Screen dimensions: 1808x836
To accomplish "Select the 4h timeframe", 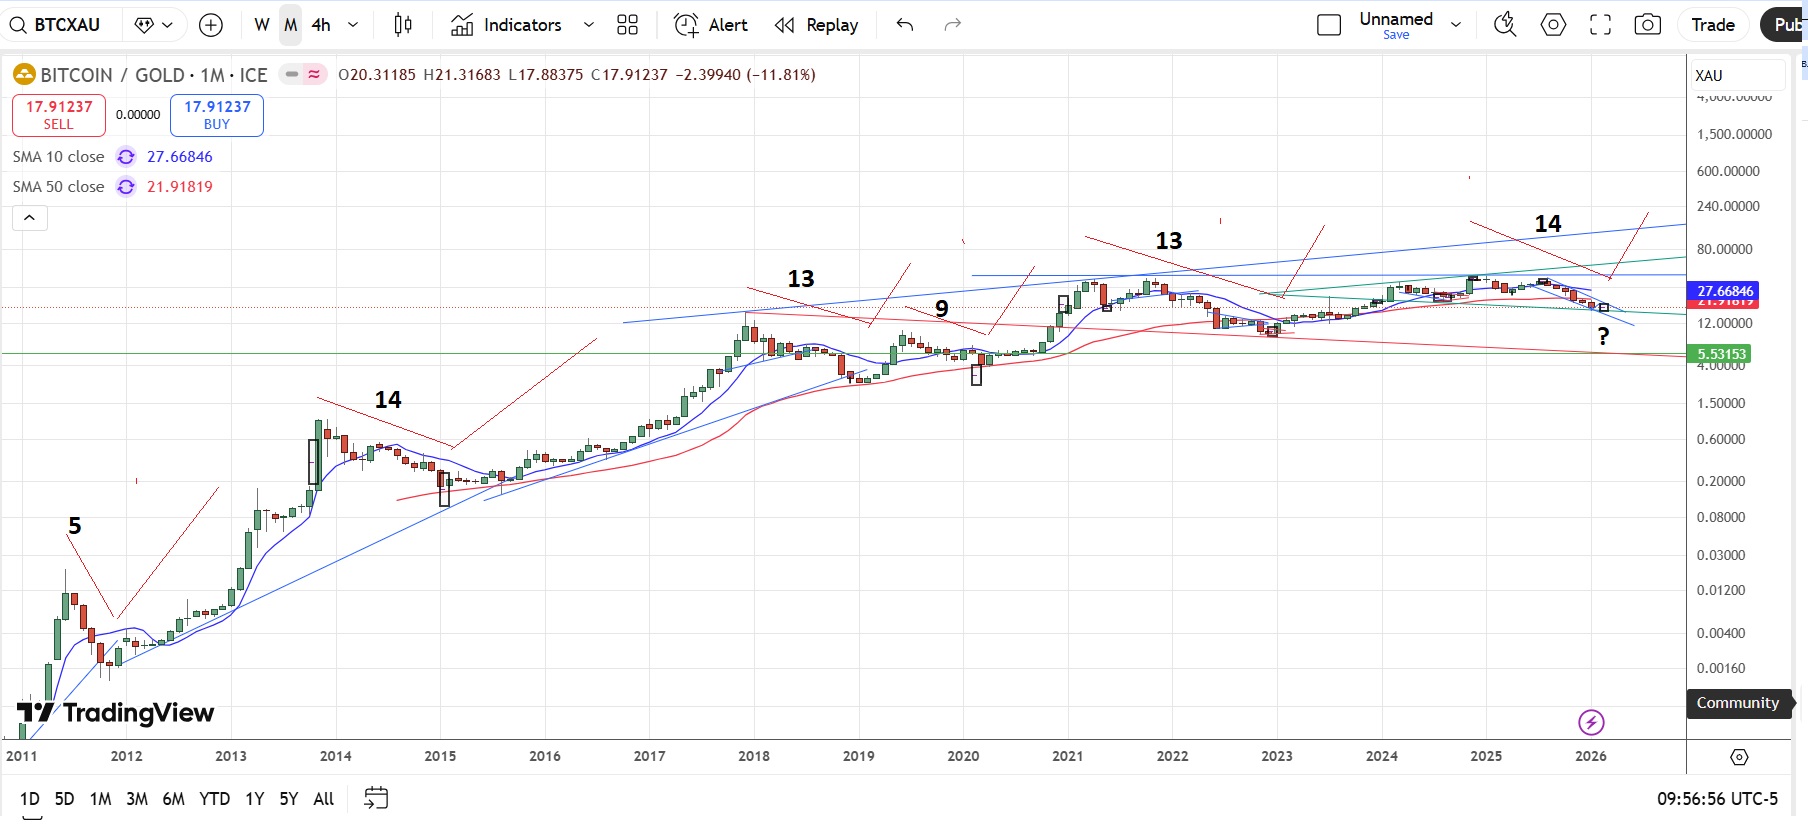I will coord(321,25).
